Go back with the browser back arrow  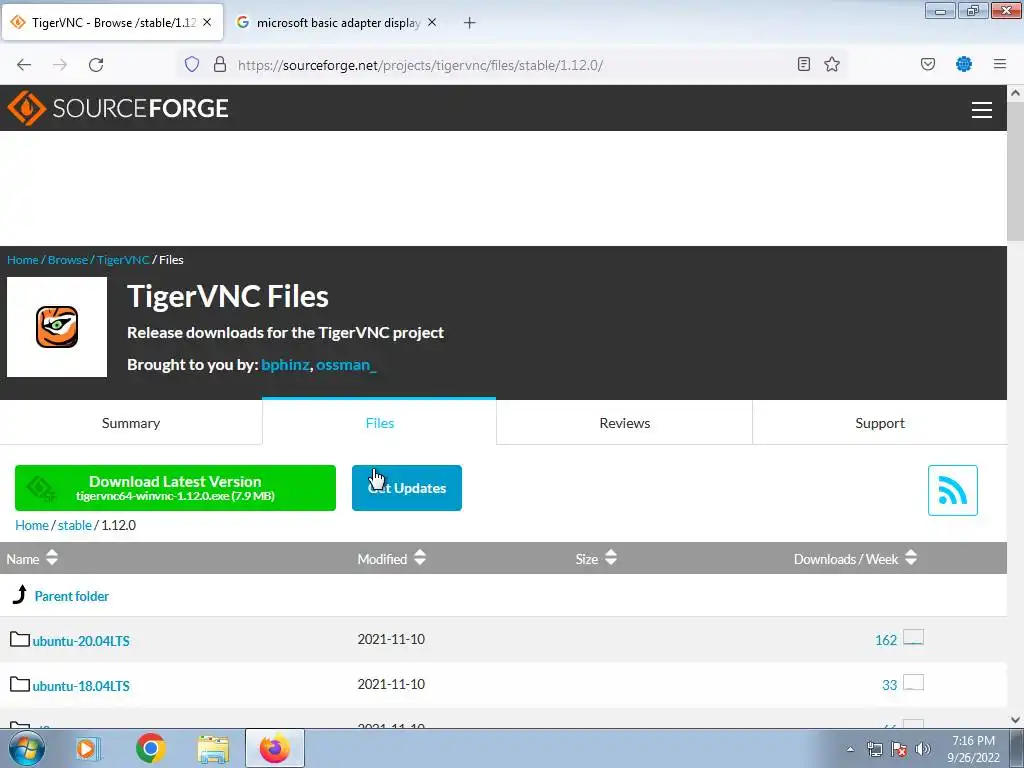(24, 64)
